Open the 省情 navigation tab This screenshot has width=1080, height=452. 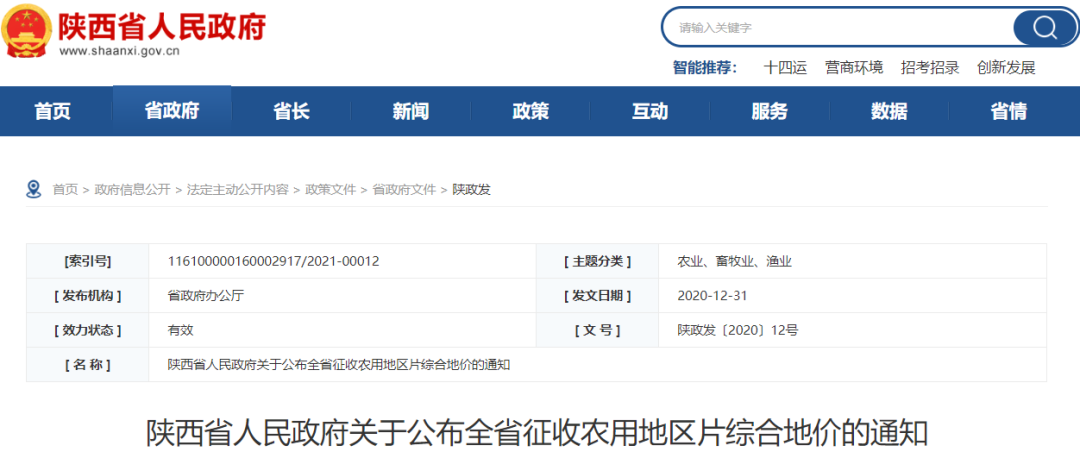click(x=1008, y=111)
